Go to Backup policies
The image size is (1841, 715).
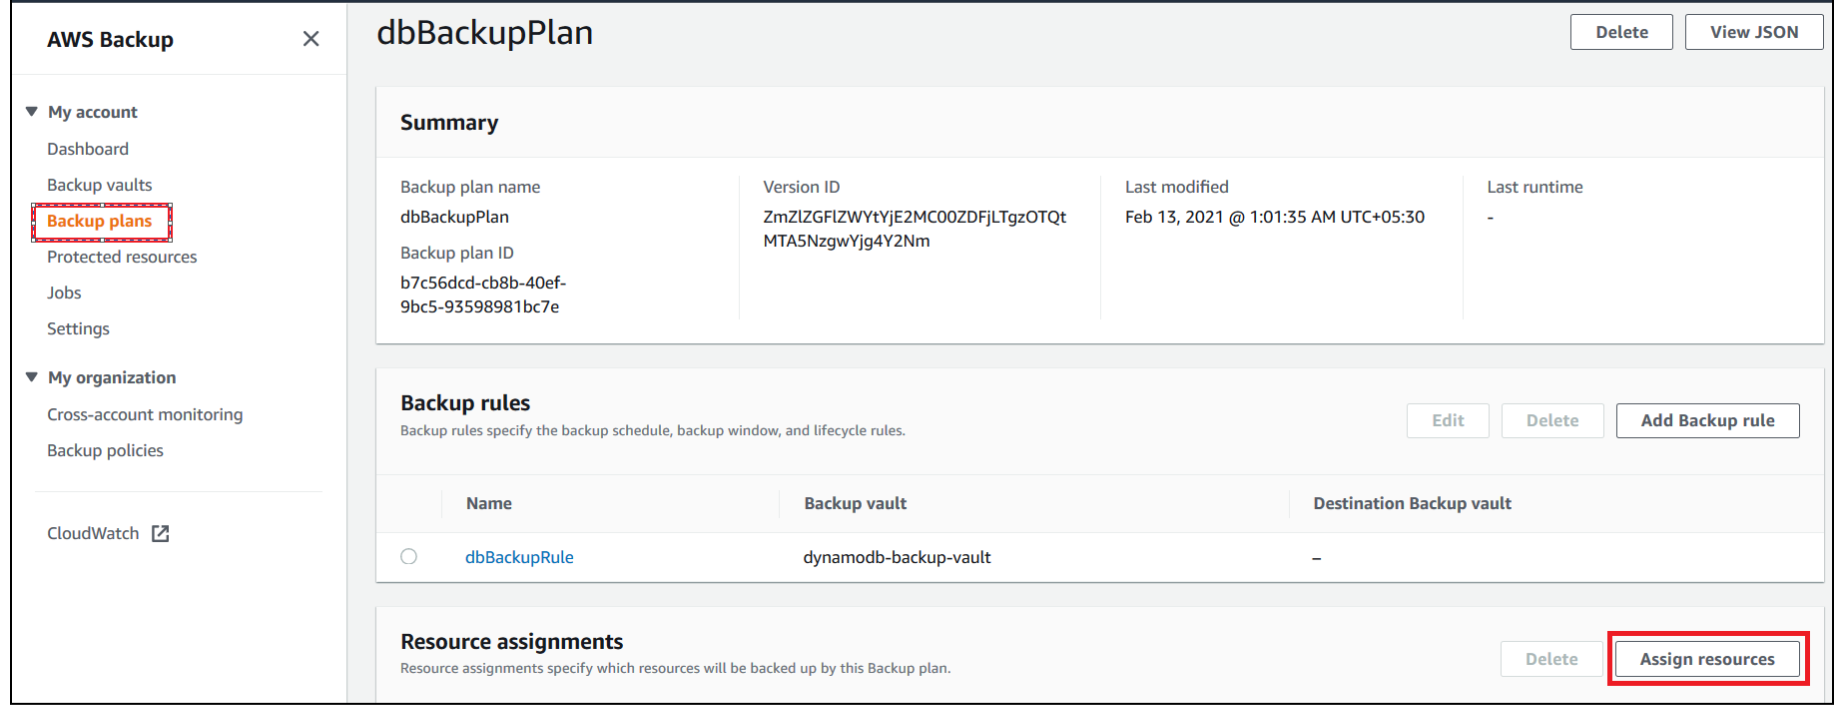105,450
